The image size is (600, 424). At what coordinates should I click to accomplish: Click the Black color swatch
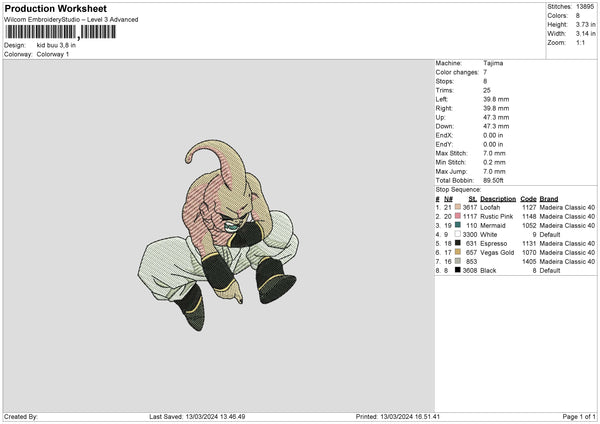(458, 270)
